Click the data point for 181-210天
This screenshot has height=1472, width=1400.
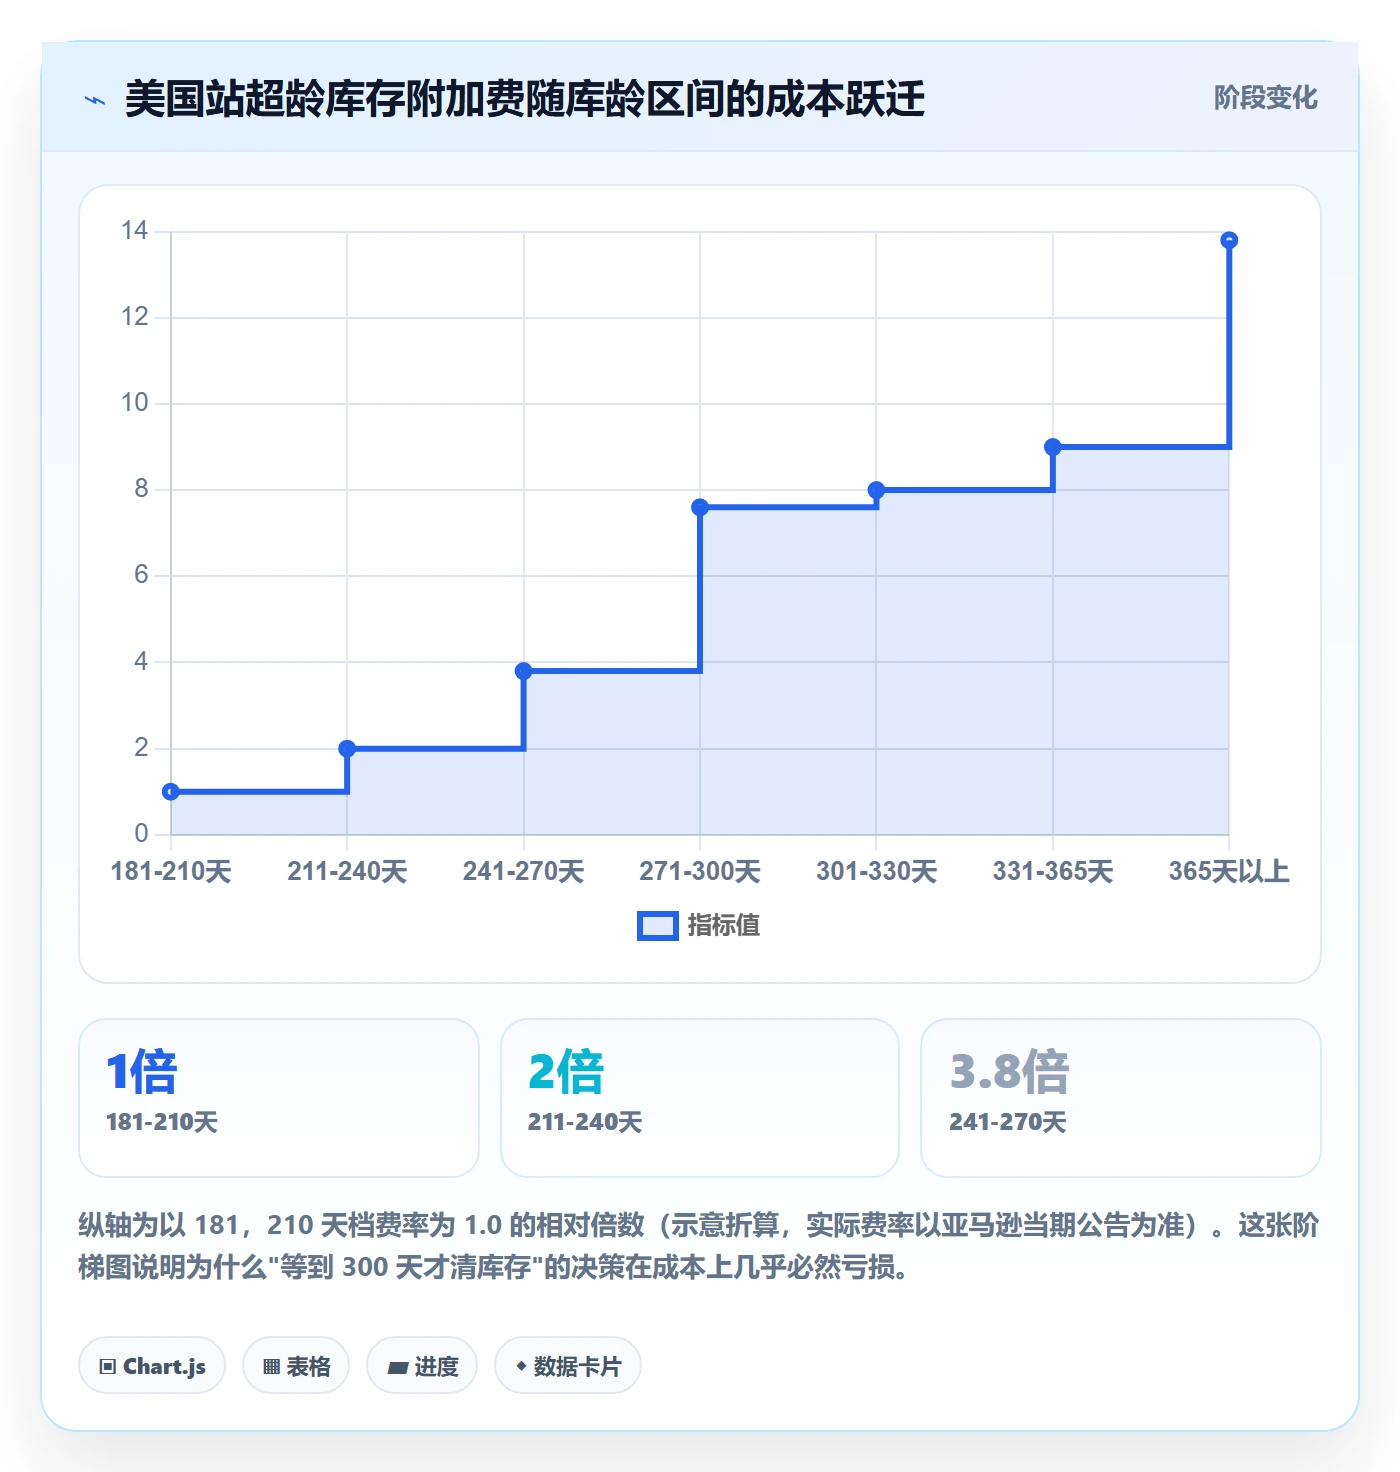[171, 792]
